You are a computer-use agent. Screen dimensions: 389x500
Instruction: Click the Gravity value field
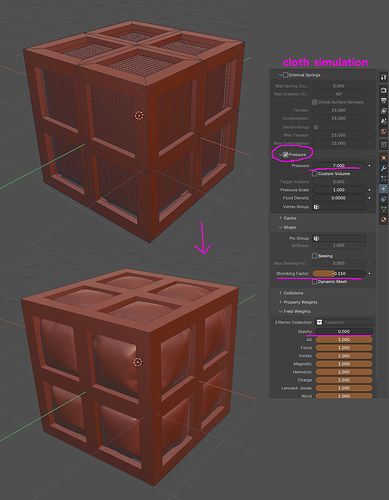point(344,331)
